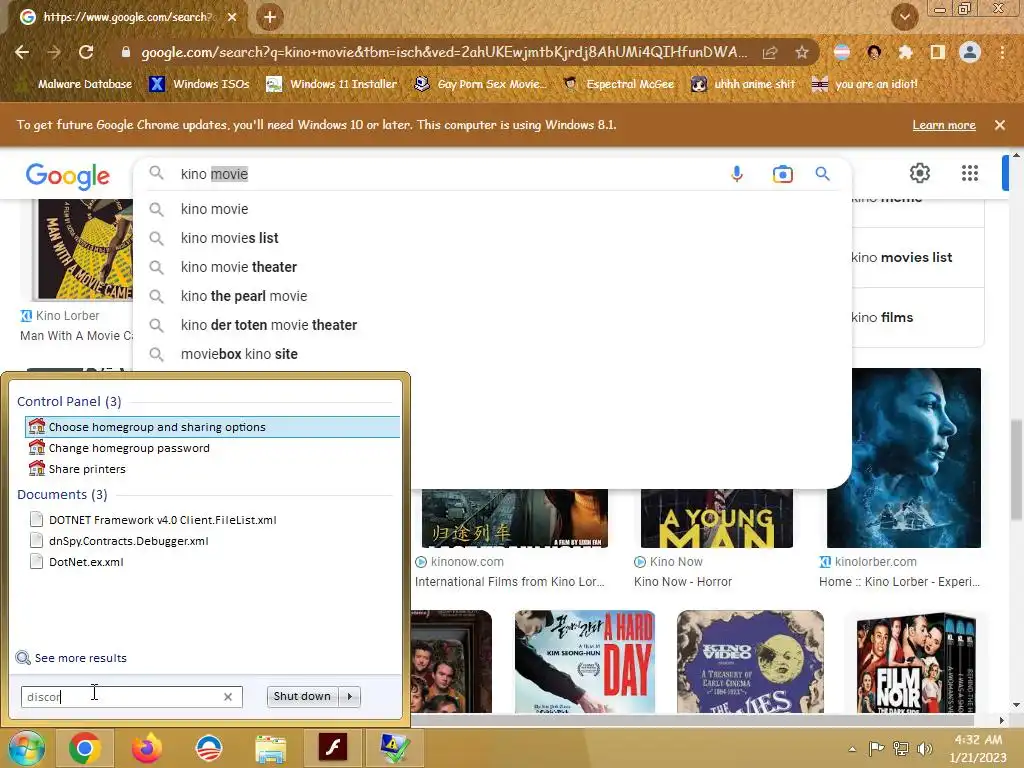Click related search 'kino films' chip
Screen dimensions: 1024x768
coord(916,317)
